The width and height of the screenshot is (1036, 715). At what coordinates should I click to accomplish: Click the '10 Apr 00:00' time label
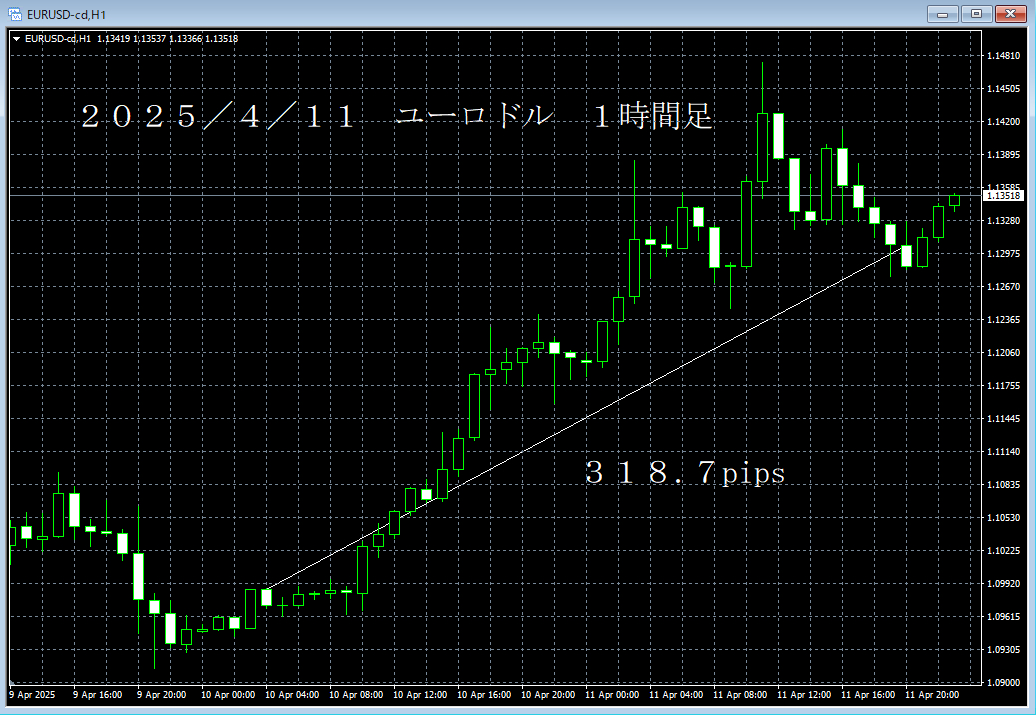coord(228,695)
